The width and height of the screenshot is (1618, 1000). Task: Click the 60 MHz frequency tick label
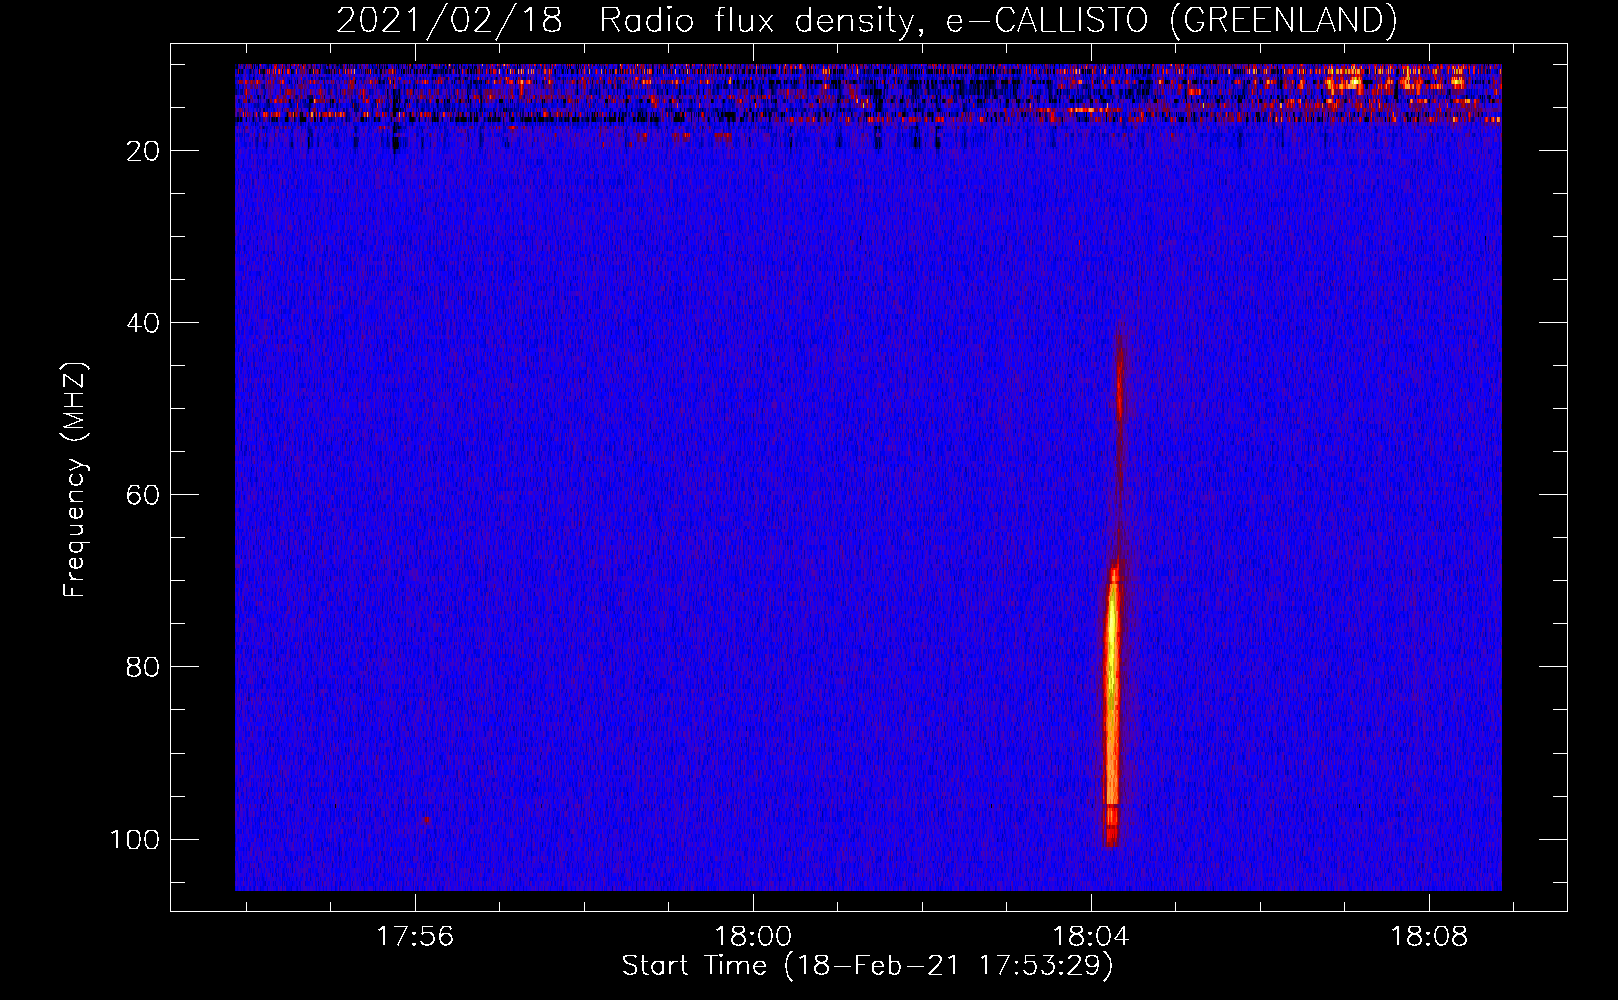coord(144,495)
